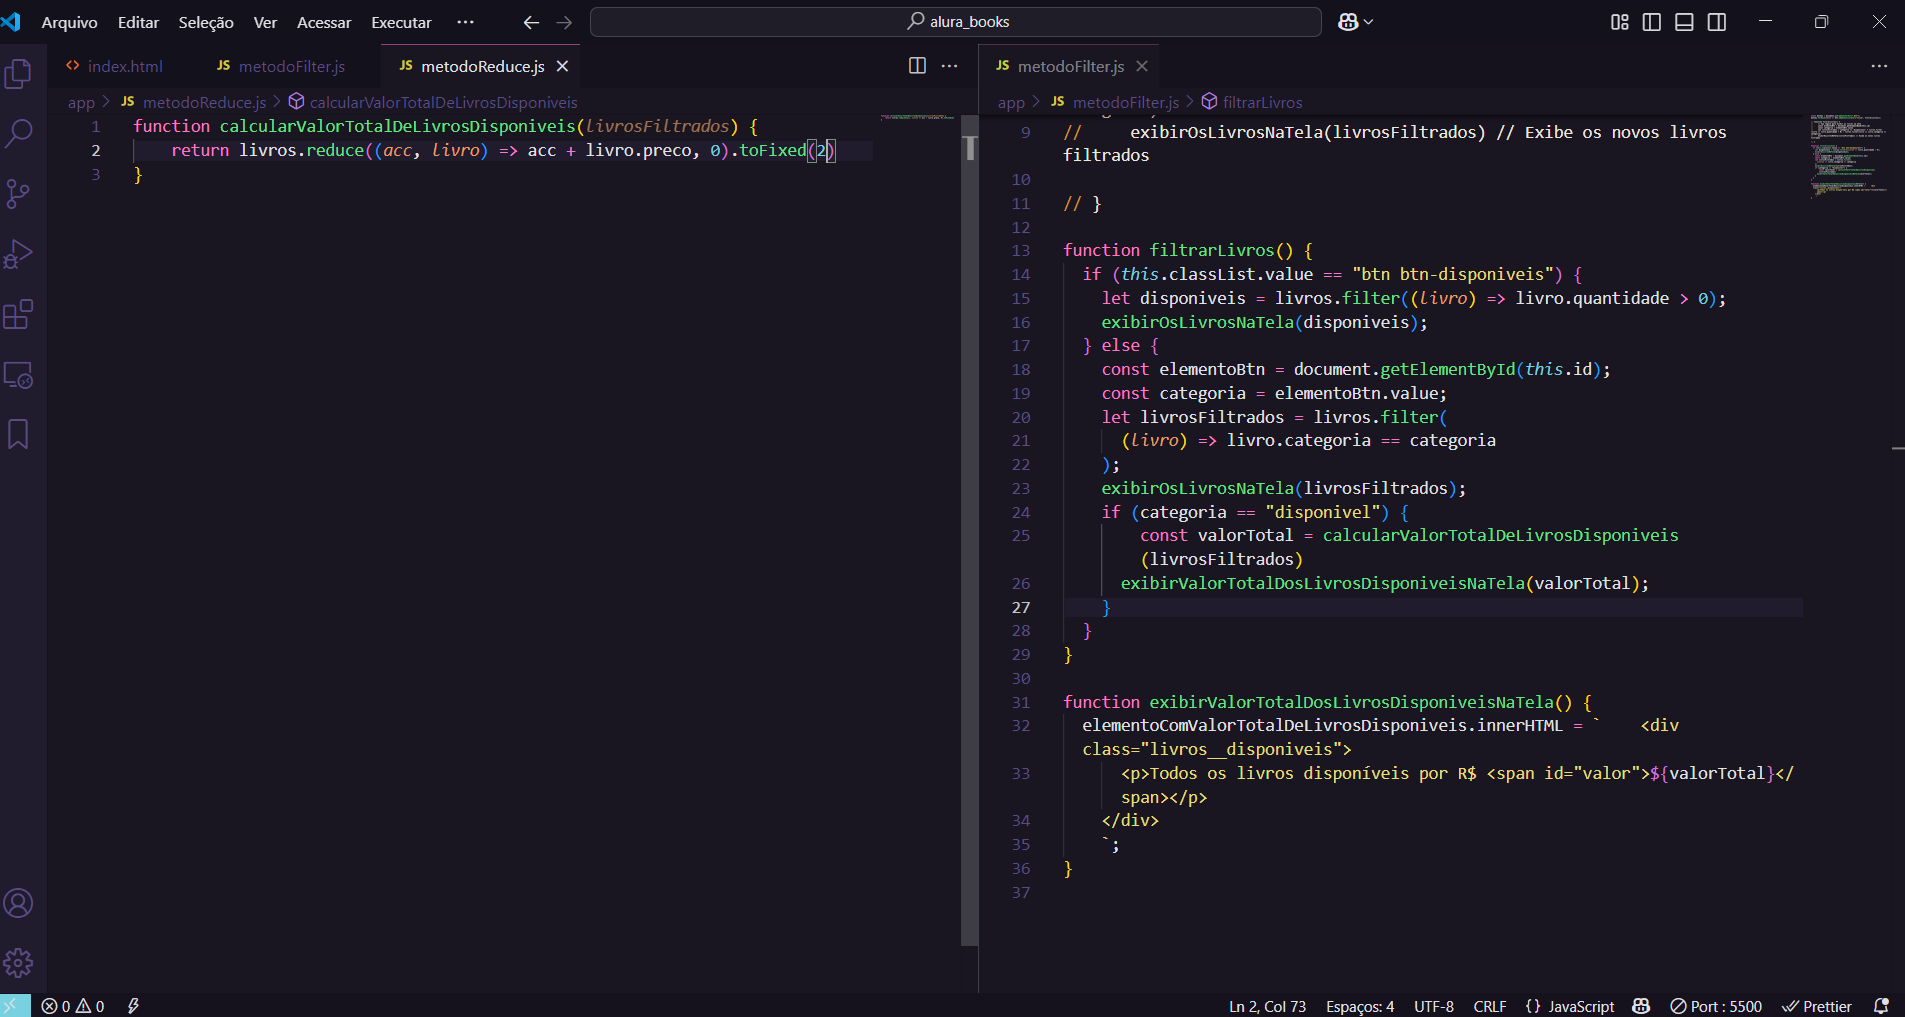Open Source Control view in activity bar

click(19, 193)
